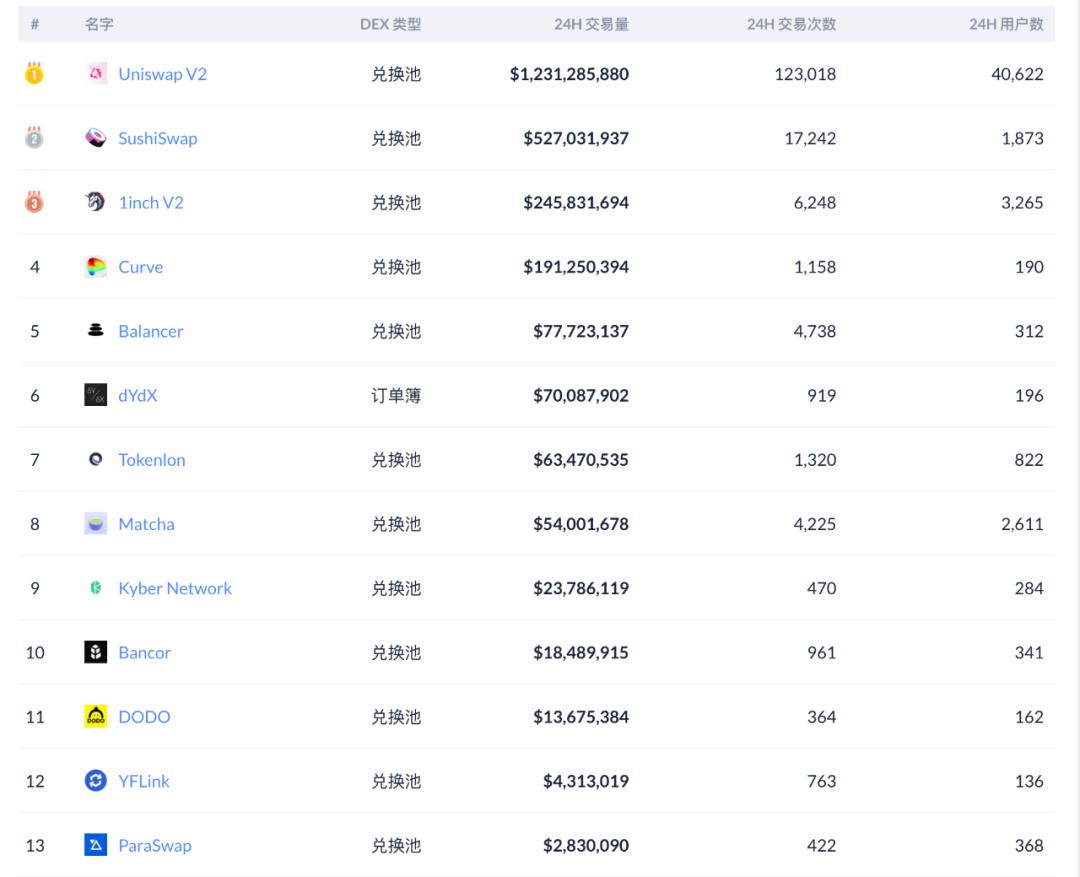Open the Tokenlon link
Image resolution: width=1080 pixels, height=877 pixels.
point(151,460)
